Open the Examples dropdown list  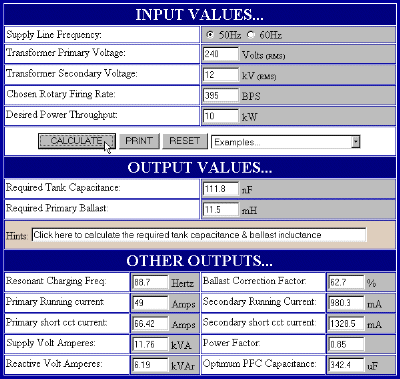tap(286, 142)
